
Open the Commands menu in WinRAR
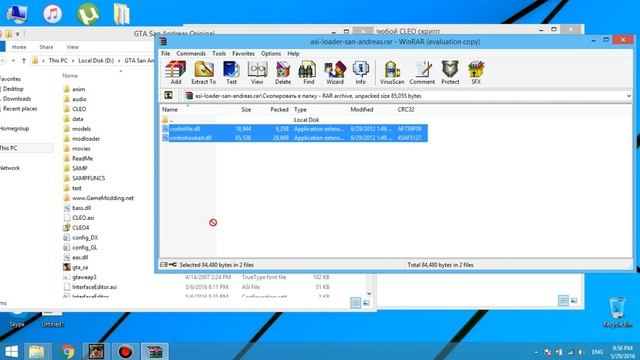[x=191, y=53]
